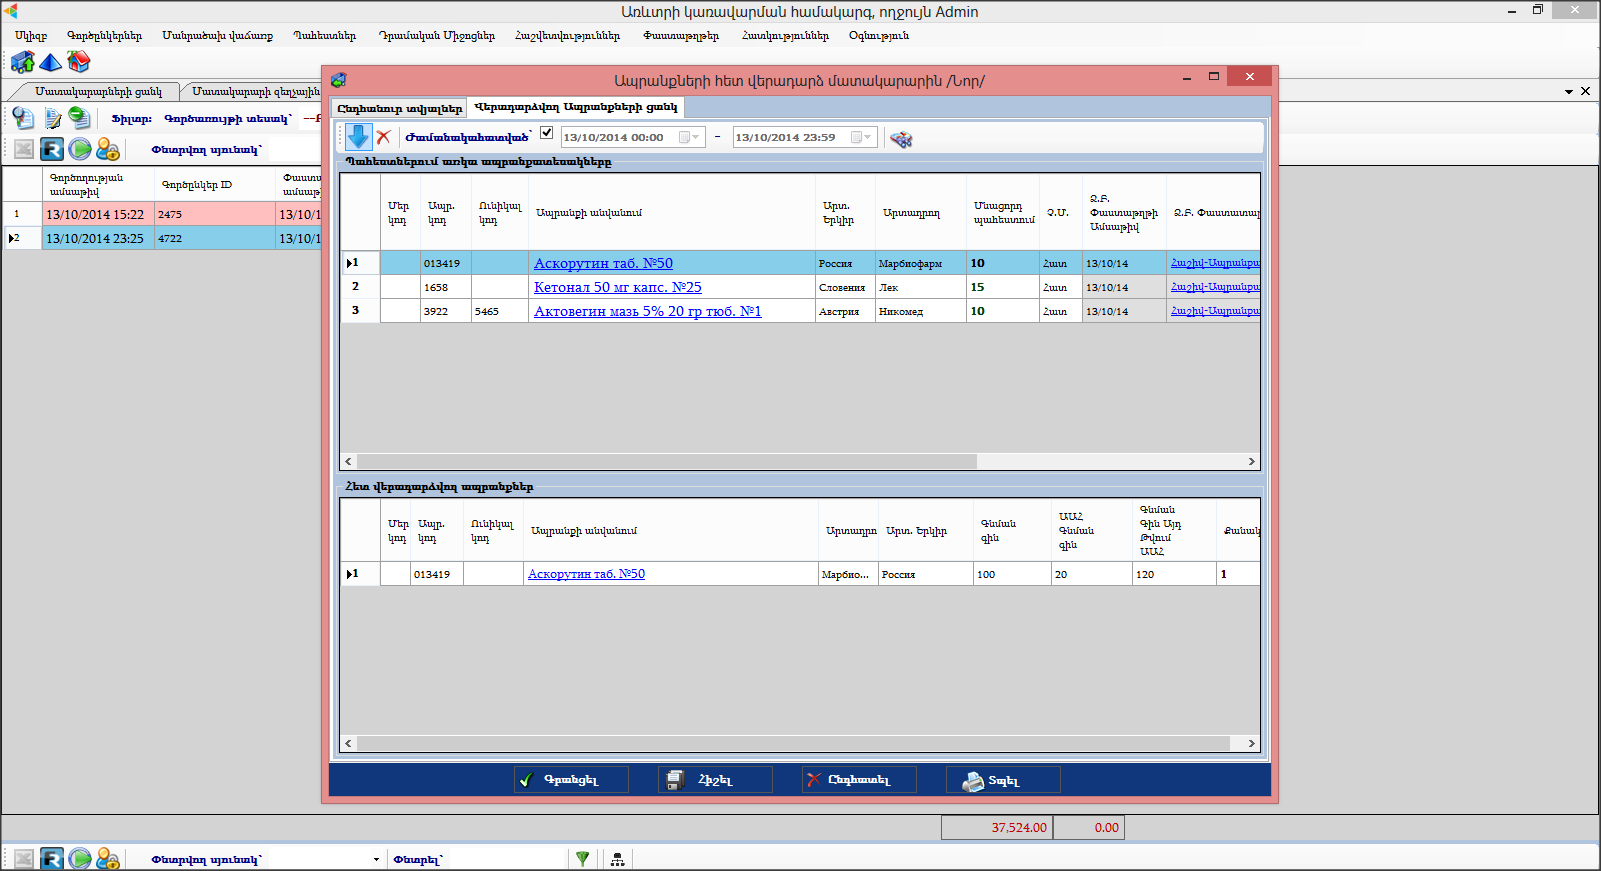Click the Ապրանքի անվանում column header in upper table
The height and width of the screenshot is (871, 1601).
point(671,212)
